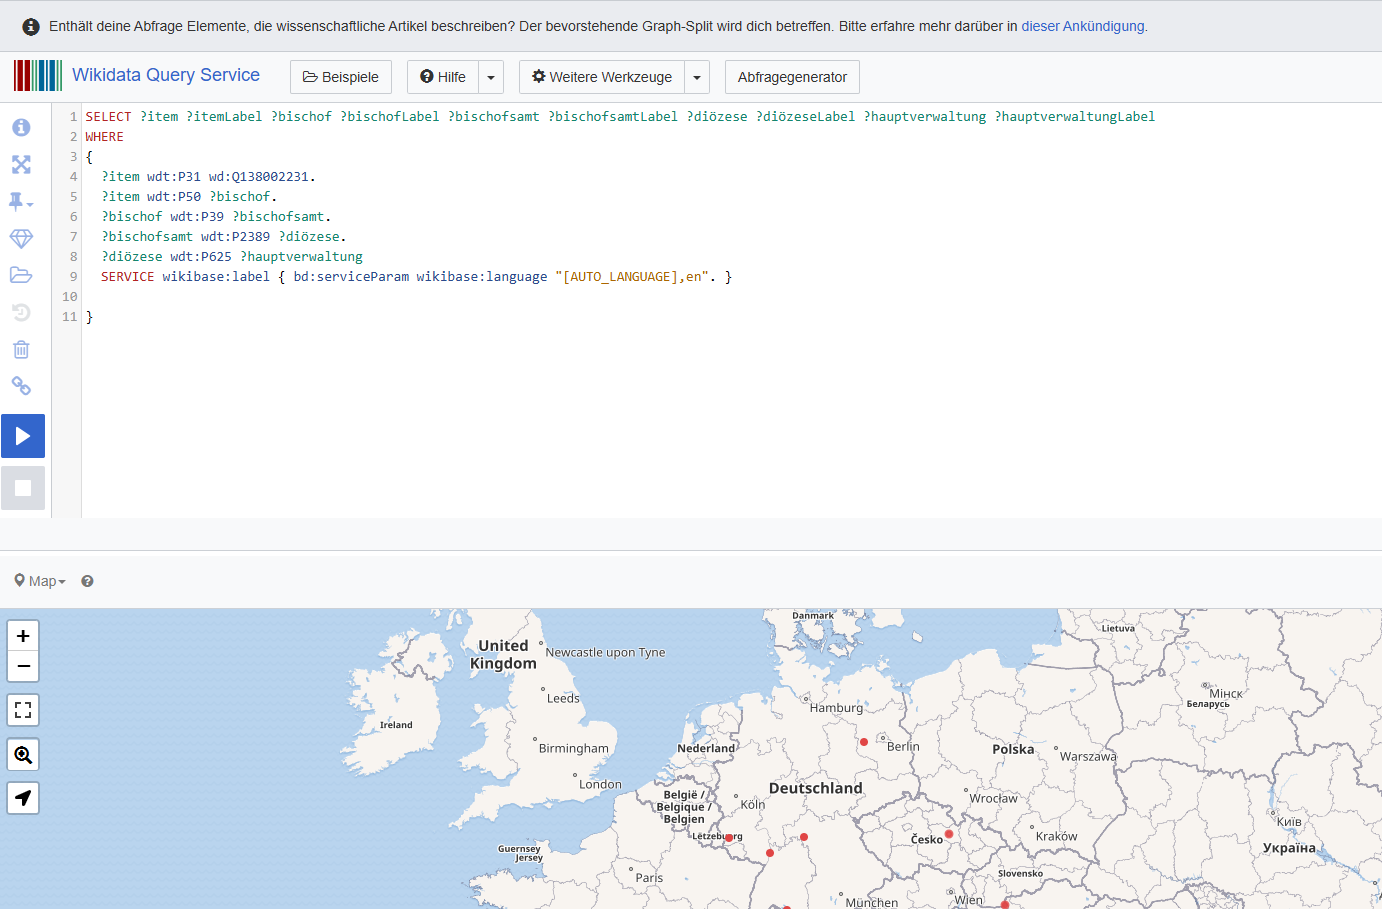1382x909 pixels.
Task: Clear the query with trash icon
Action: click(21, 349)
